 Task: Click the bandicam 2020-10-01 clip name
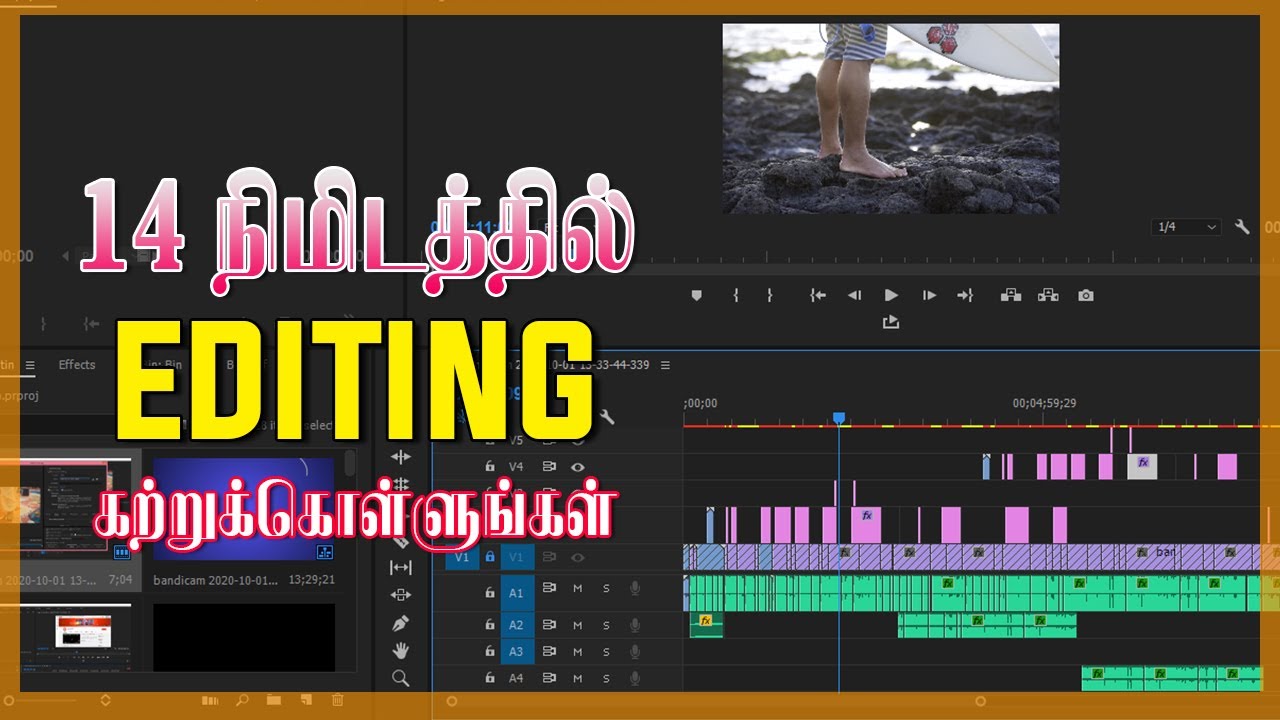pyautogui.click(x=215, y=580)
